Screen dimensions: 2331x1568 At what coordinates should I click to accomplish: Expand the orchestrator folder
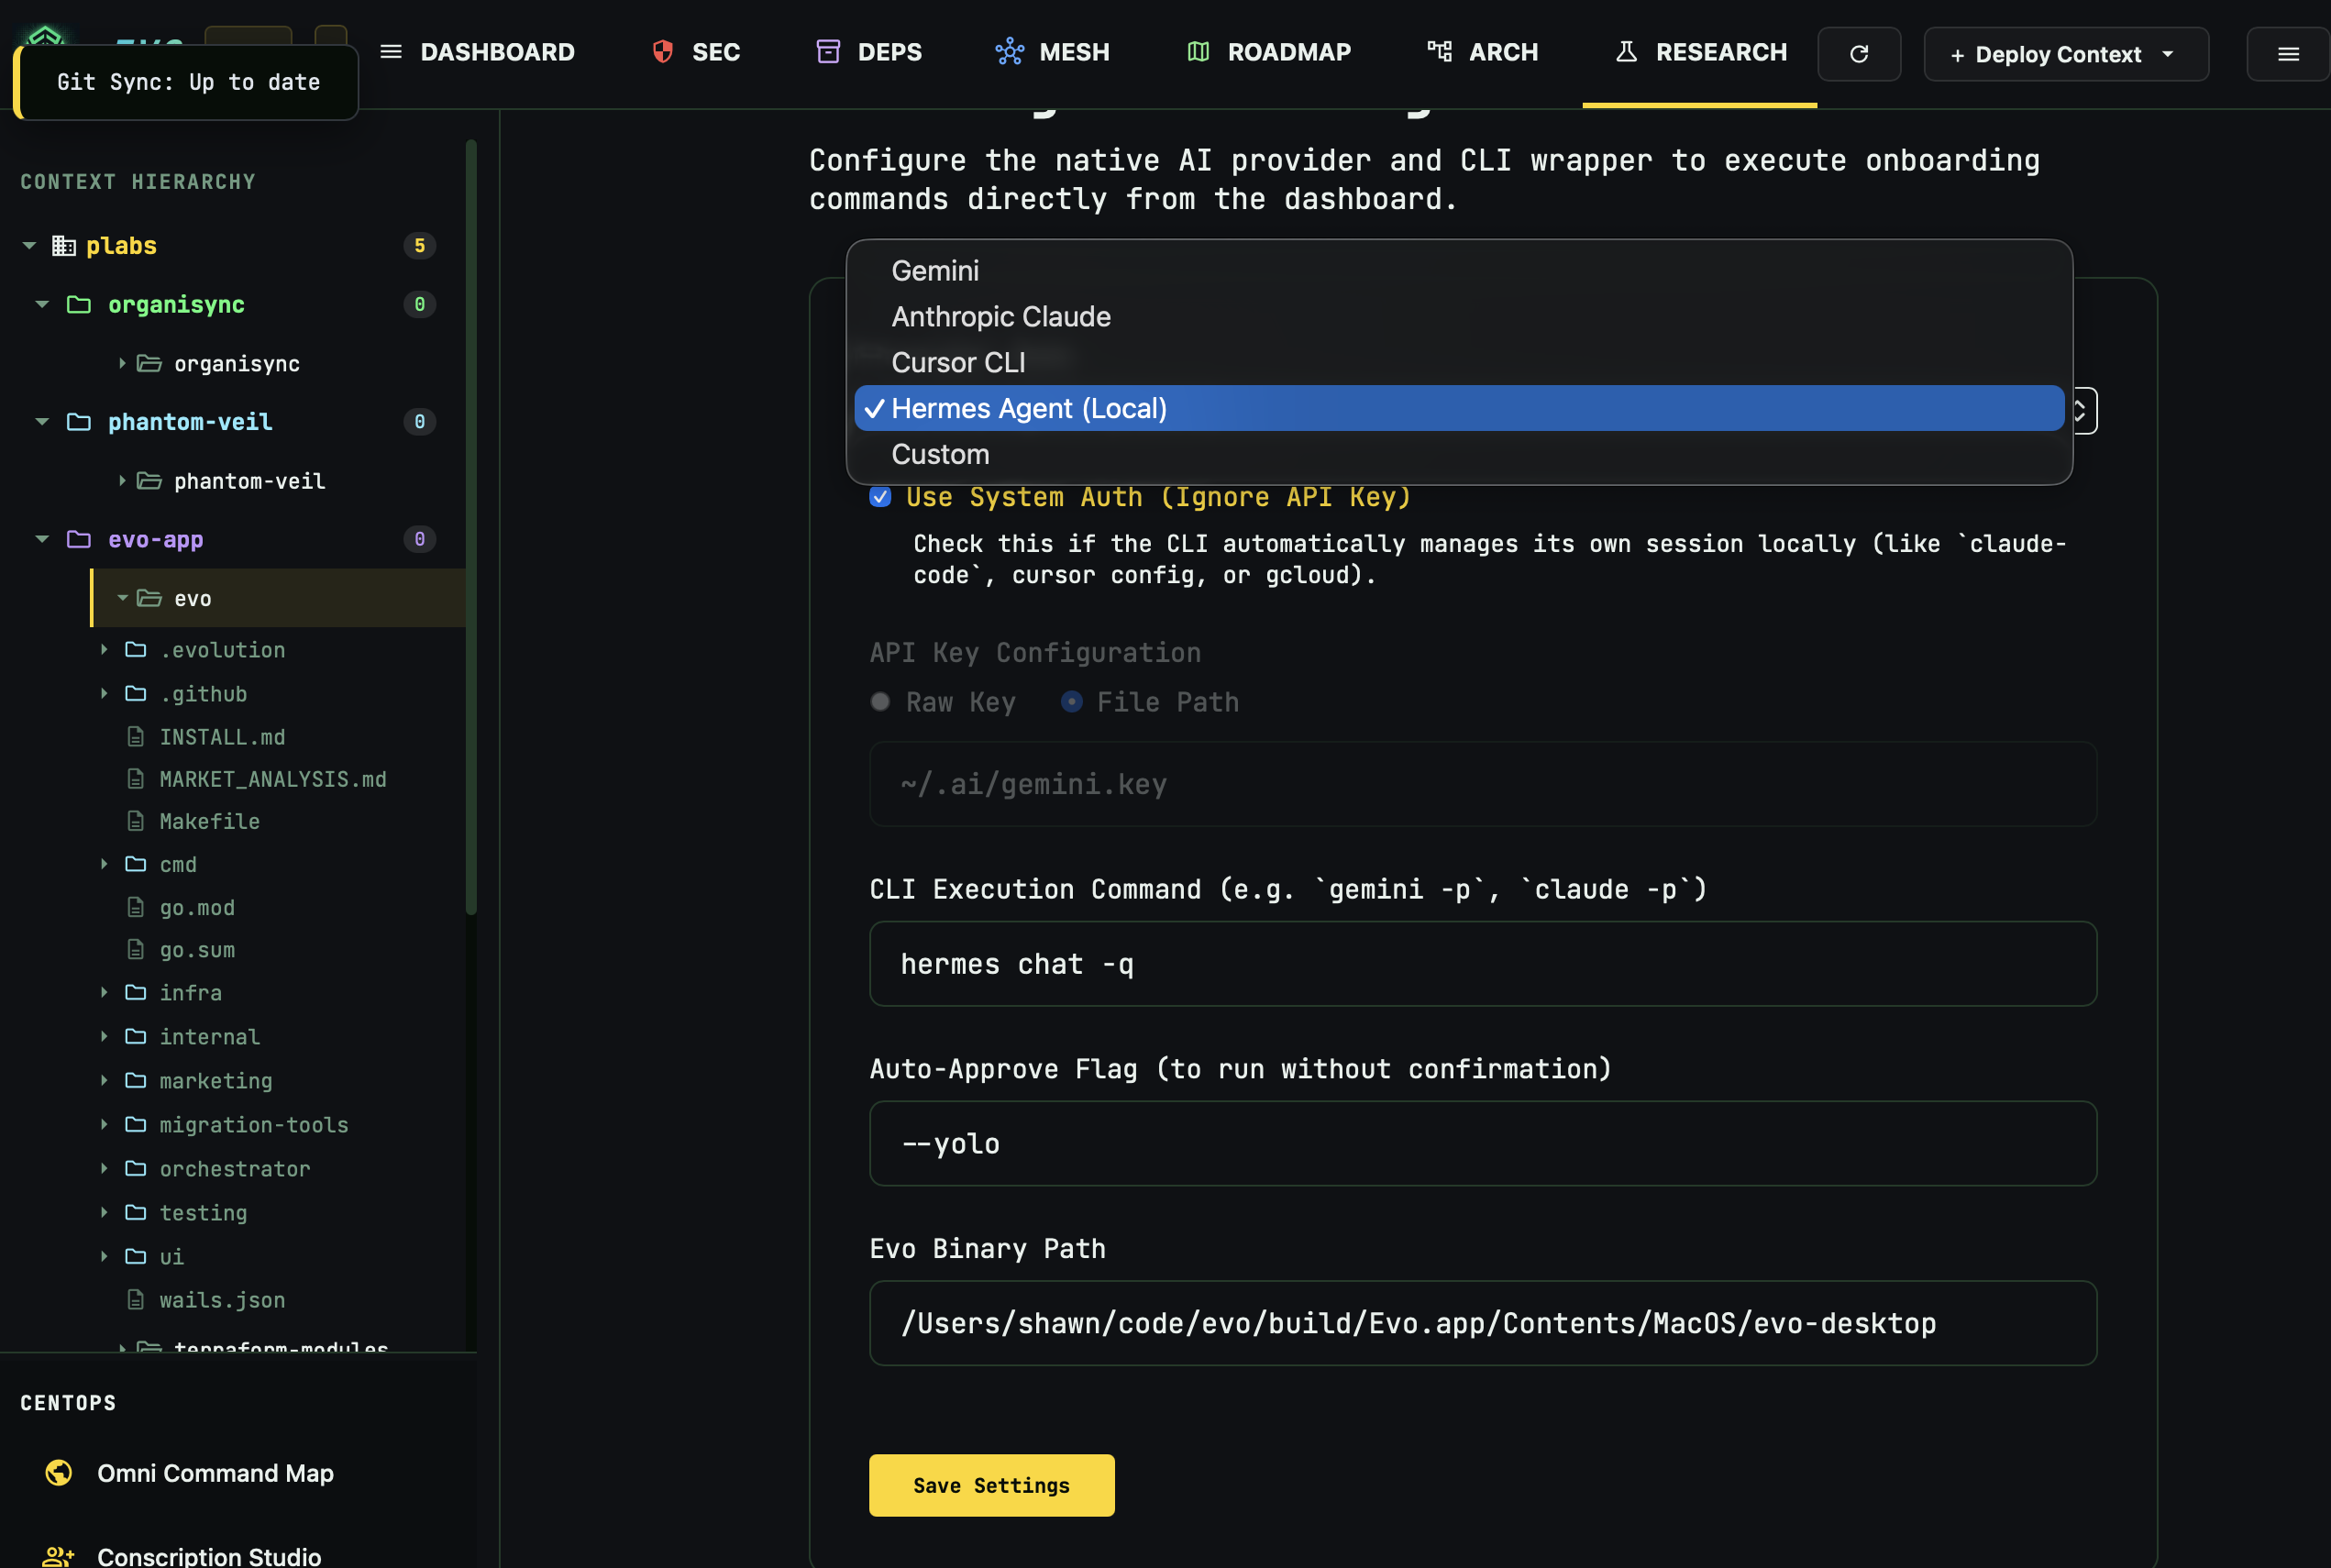tap(104, 1169)
